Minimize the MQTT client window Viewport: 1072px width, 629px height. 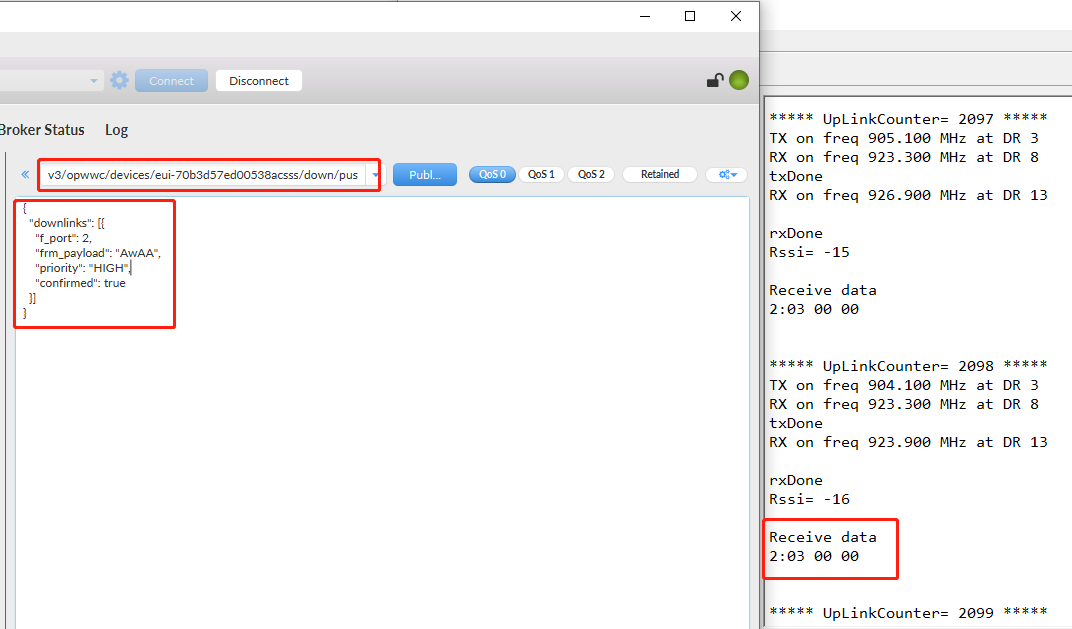click(645, 16)
